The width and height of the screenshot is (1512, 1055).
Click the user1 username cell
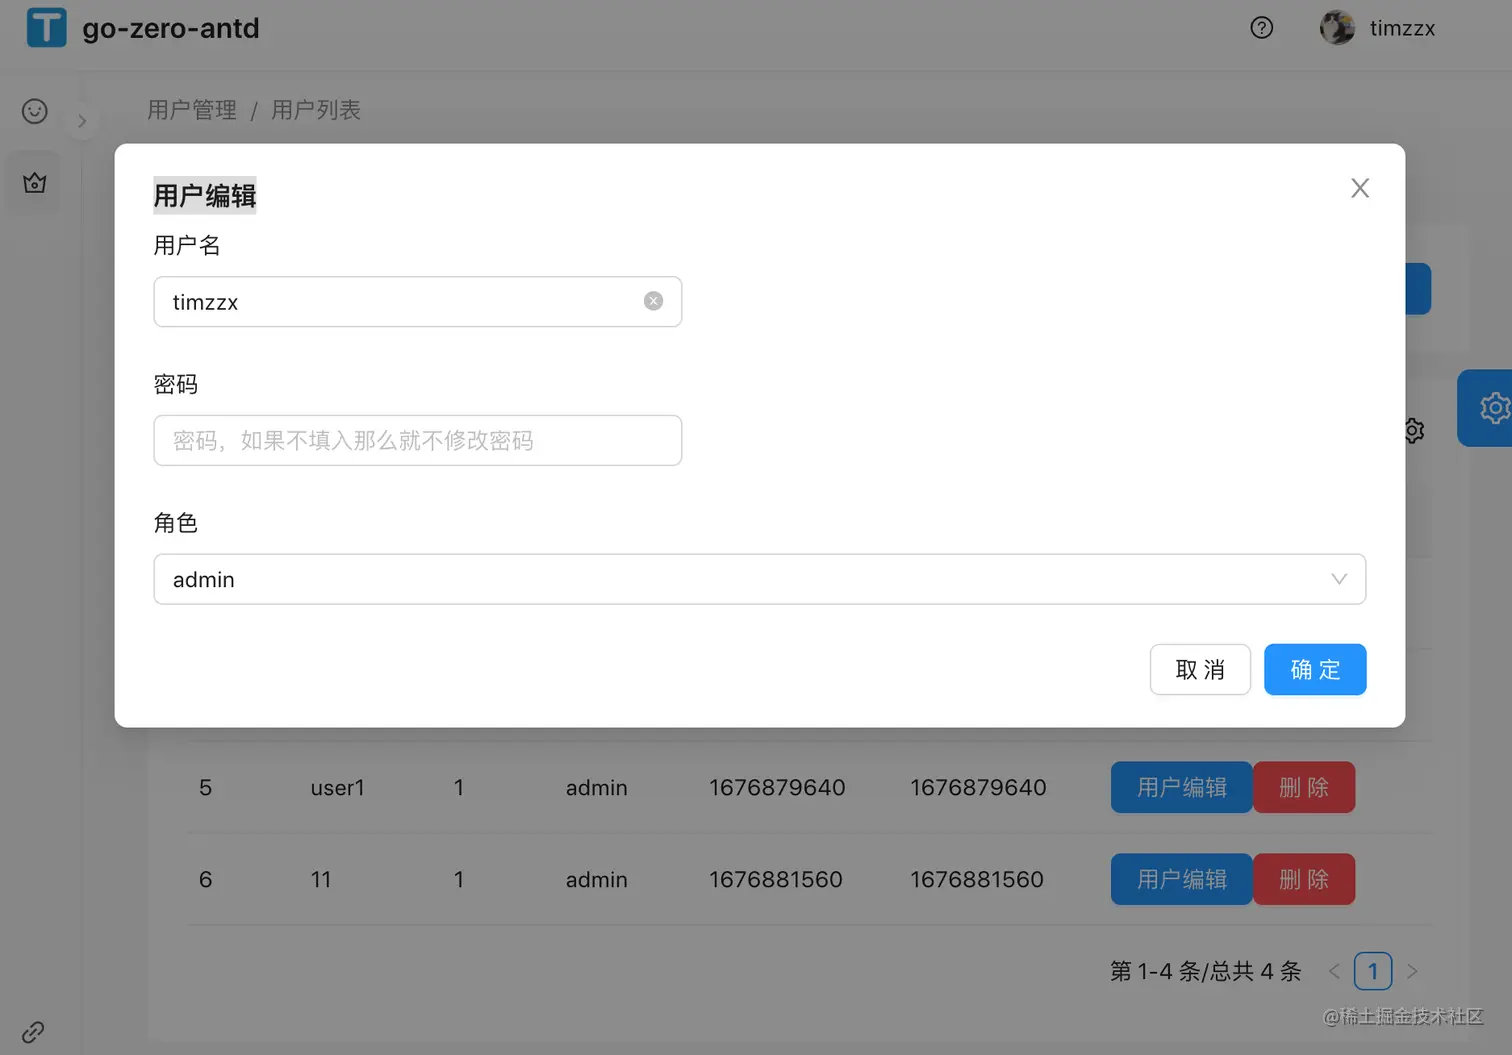[x=337, y=788]
